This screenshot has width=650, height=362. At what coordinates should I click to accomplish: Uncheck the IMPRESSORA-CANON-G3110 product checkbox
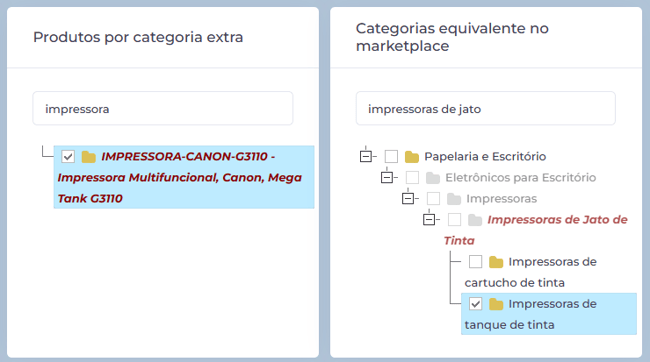point(68,157)
